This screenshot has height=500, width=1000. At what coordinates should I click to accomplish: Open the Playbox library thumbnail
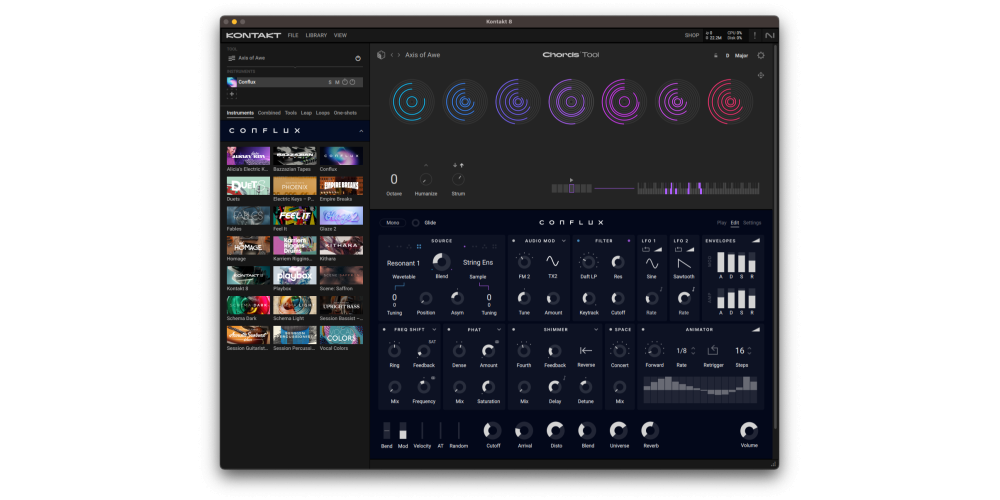point(295,276)
